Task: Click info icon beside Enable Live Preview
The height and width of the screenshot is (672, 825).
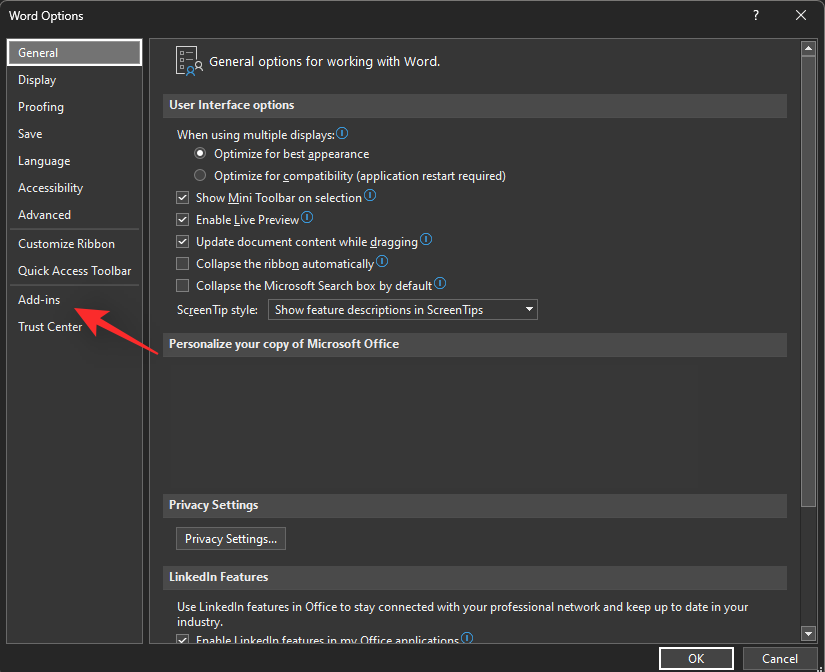Action: pos(307,218)
